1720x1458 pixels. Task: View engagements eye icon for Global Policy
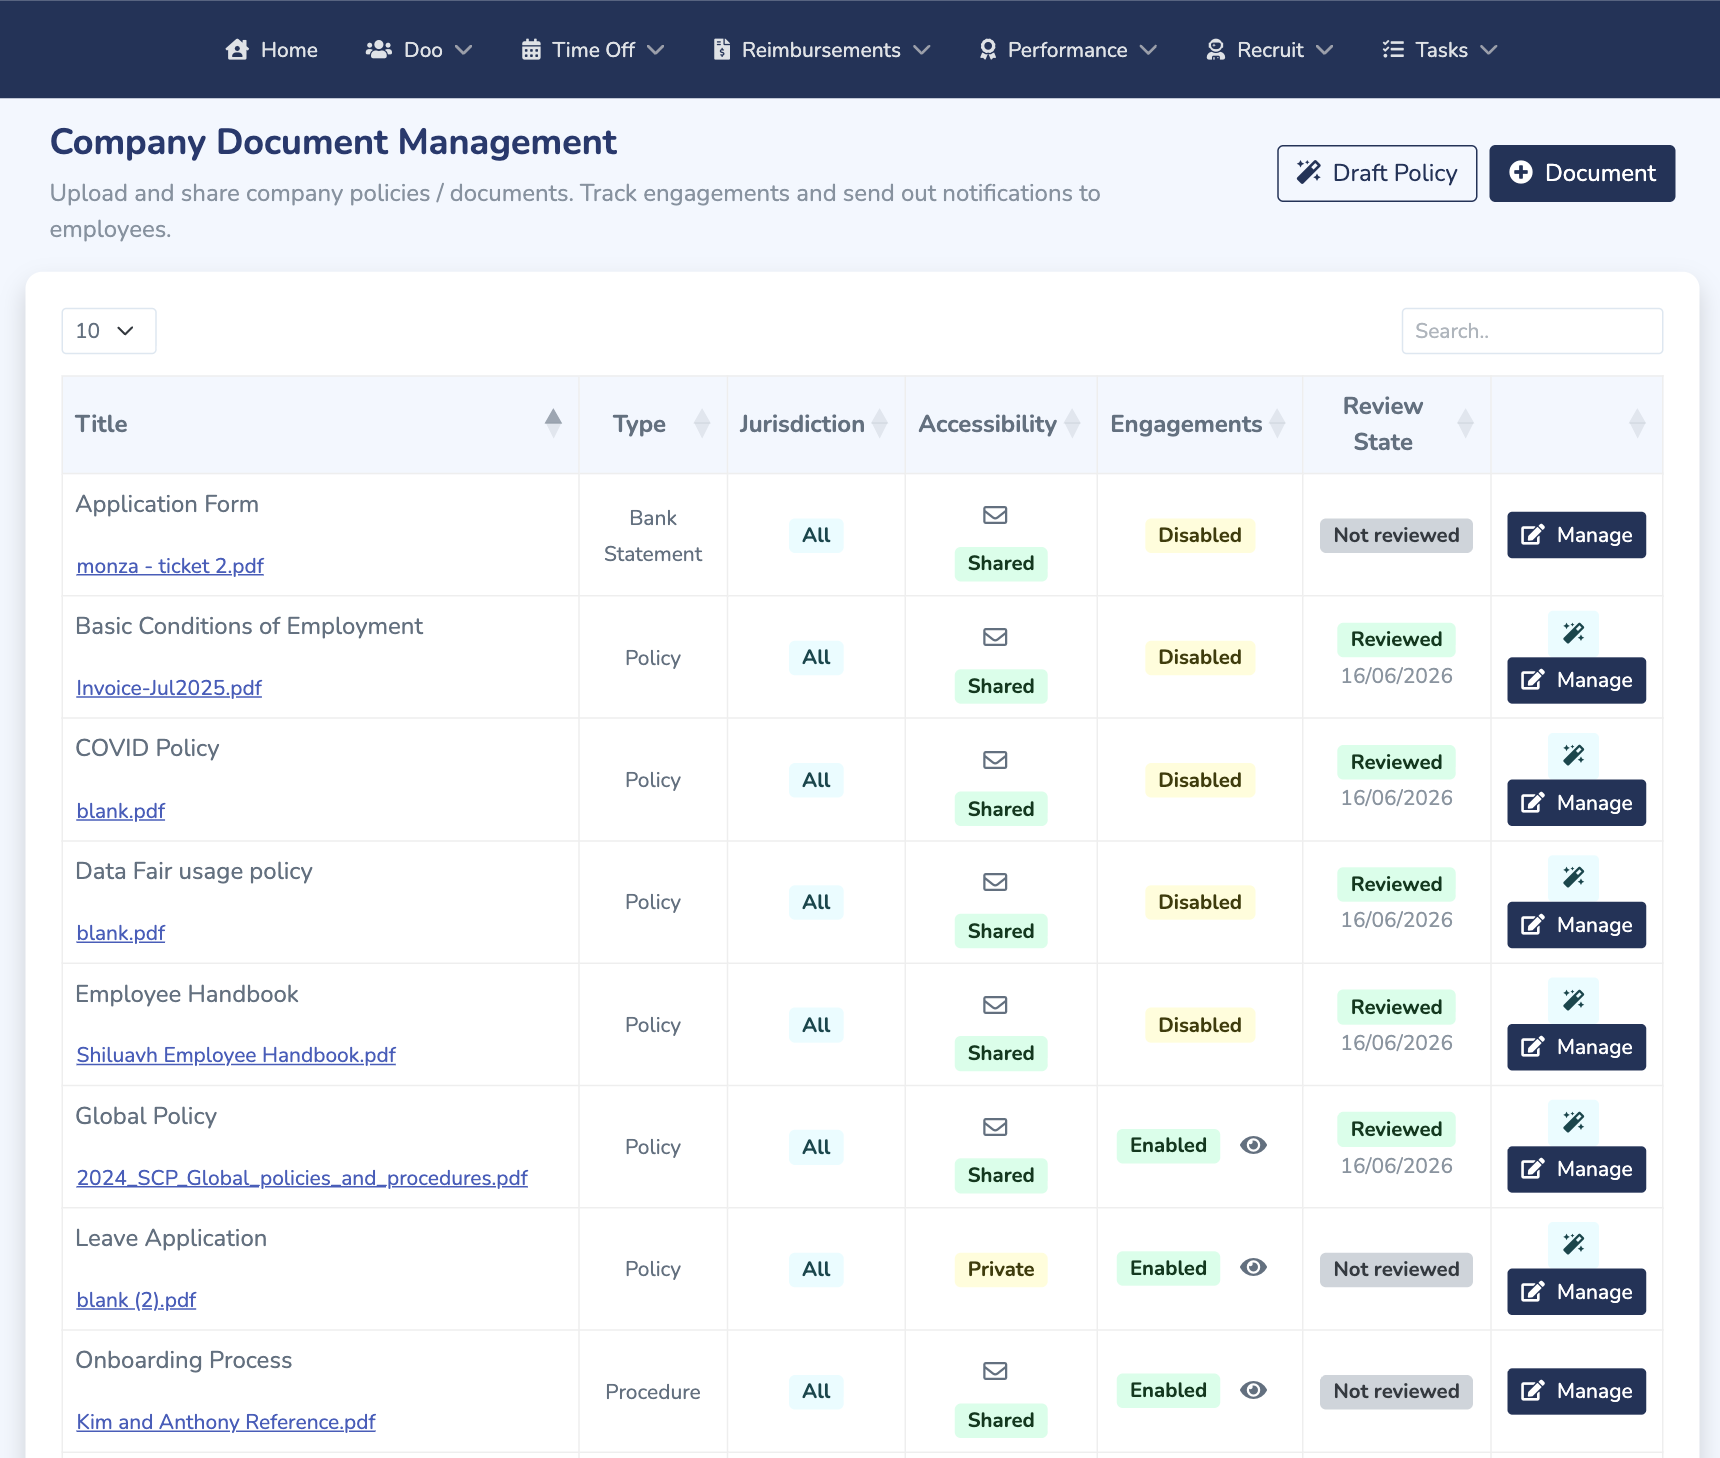(1253, 1145)
